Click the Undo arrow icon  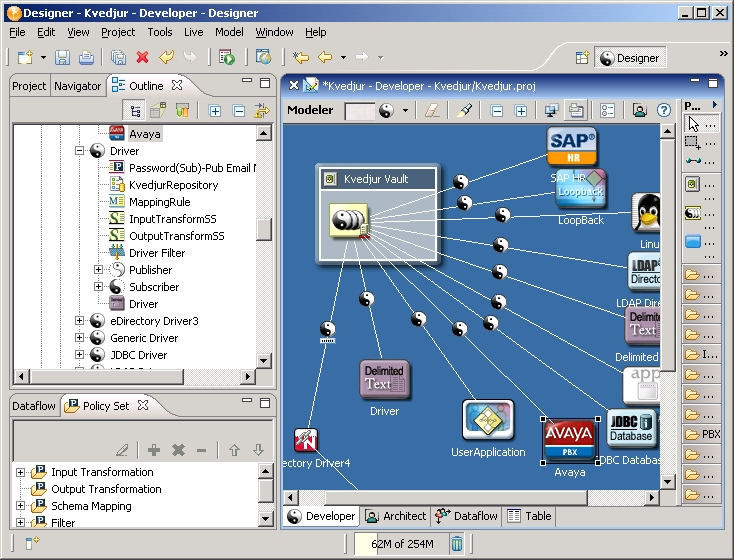(x=166, y=58)
